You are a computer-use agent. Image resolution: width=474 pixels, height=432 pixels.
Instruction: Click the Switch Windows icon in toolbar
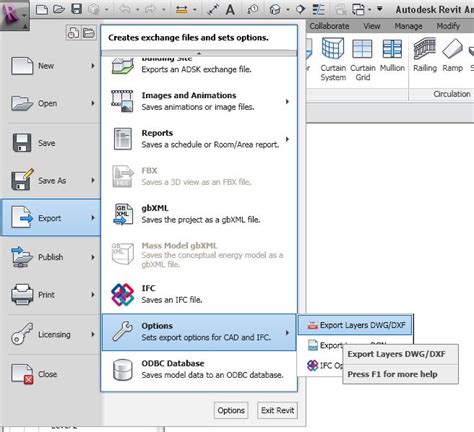point(358,9)
